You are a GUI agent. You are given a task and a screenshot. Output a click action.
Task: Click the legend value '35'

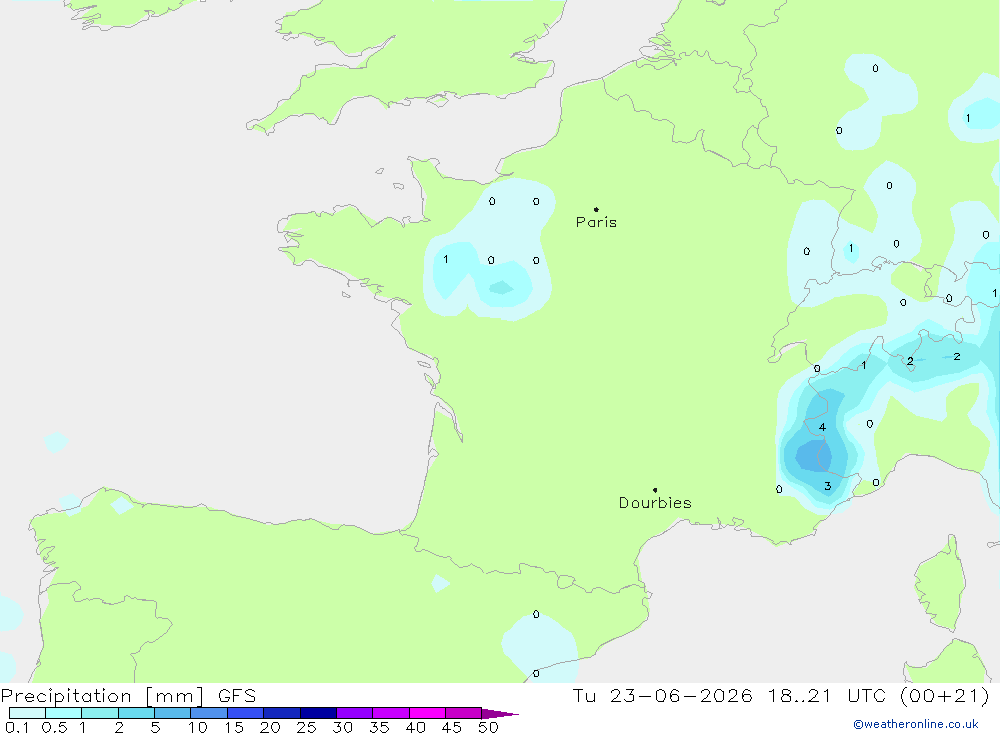coord(379,727)
